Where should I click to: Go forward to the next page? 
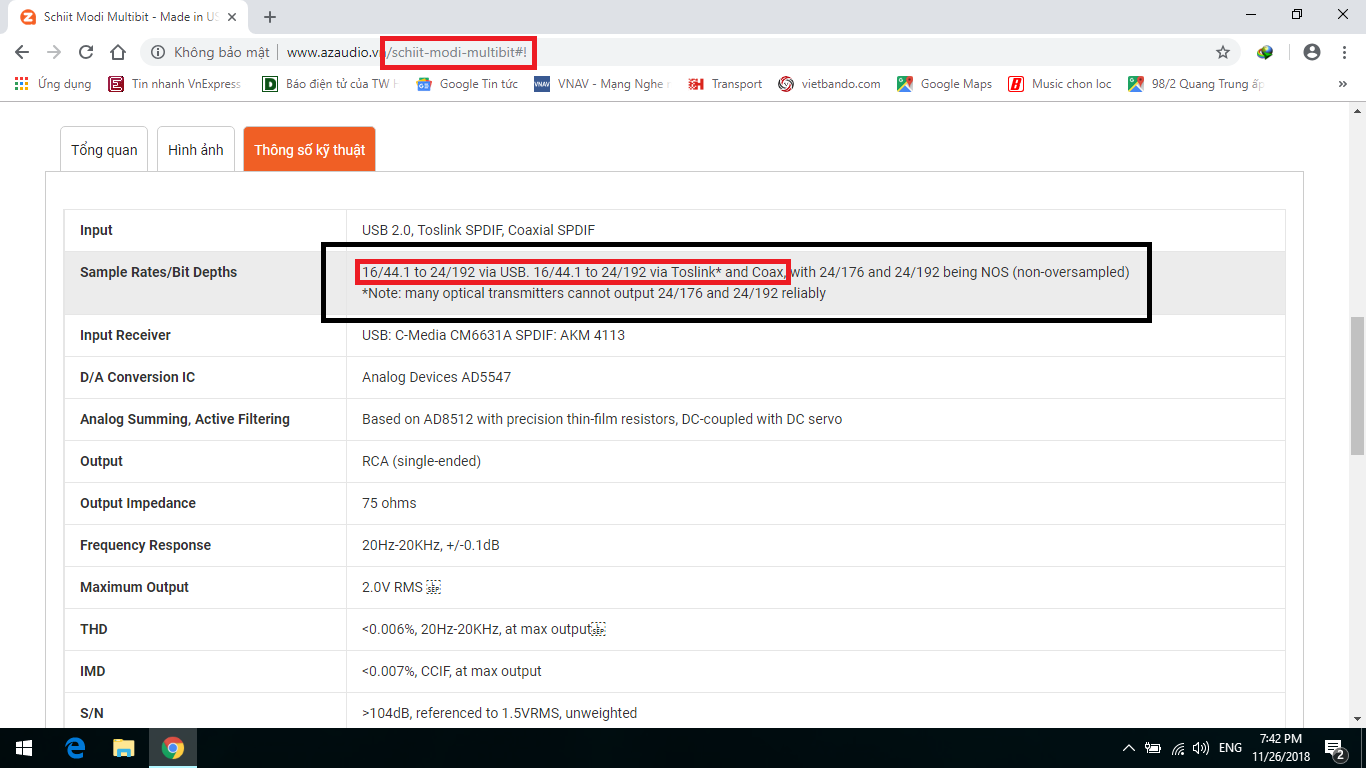click(54, 52)
